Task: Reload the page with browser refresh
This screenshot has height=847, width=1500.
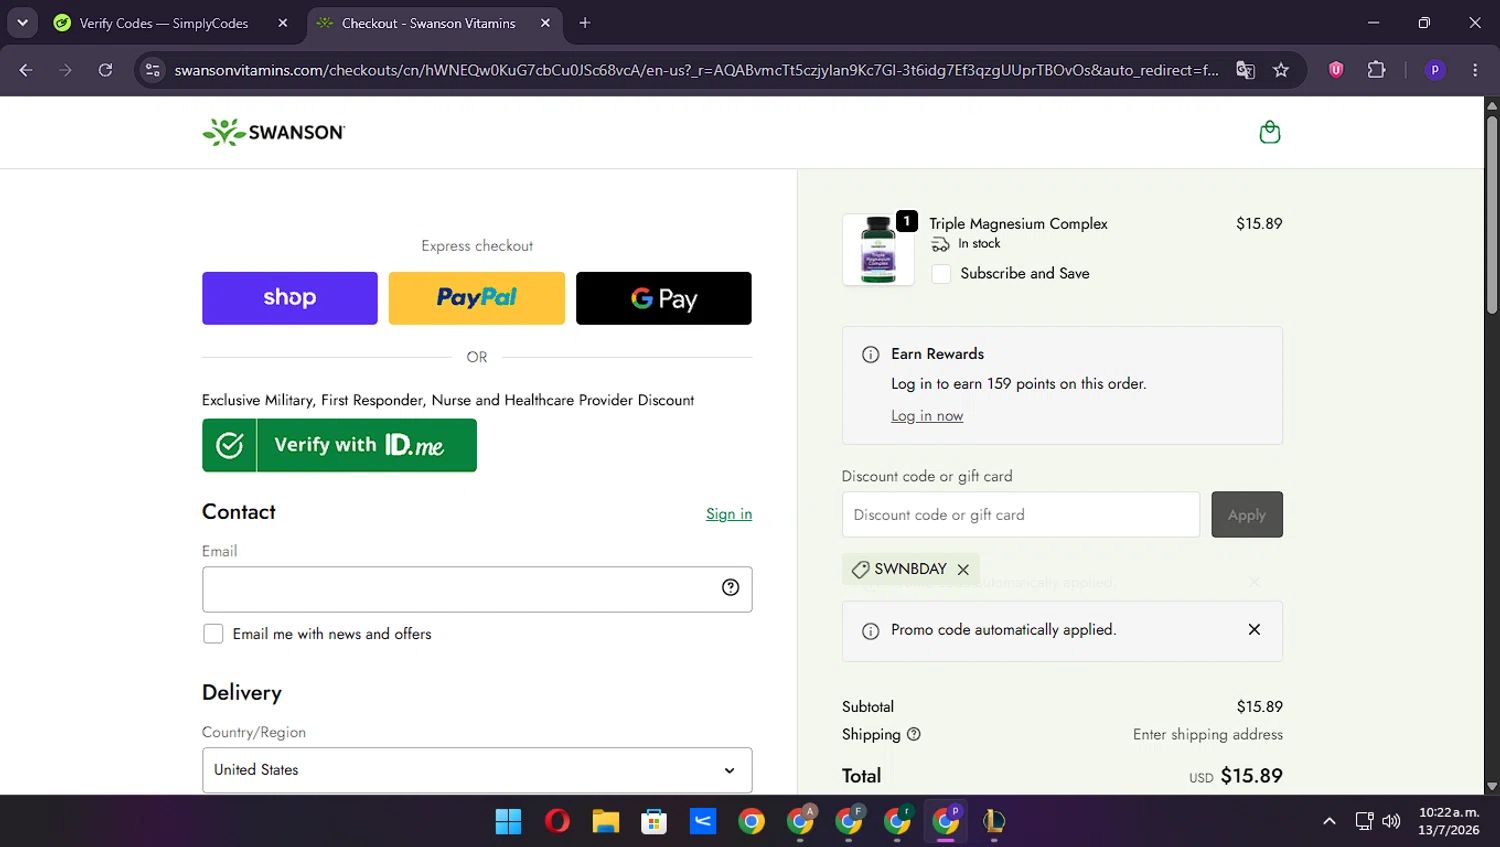Action: [x=105, y=70]
